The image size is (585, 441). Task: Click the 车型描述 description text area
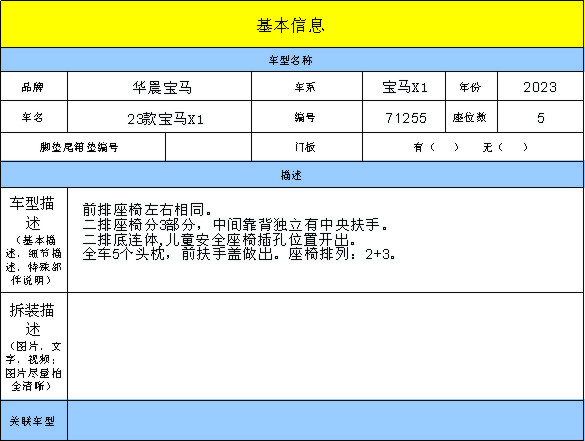[325, 240]
